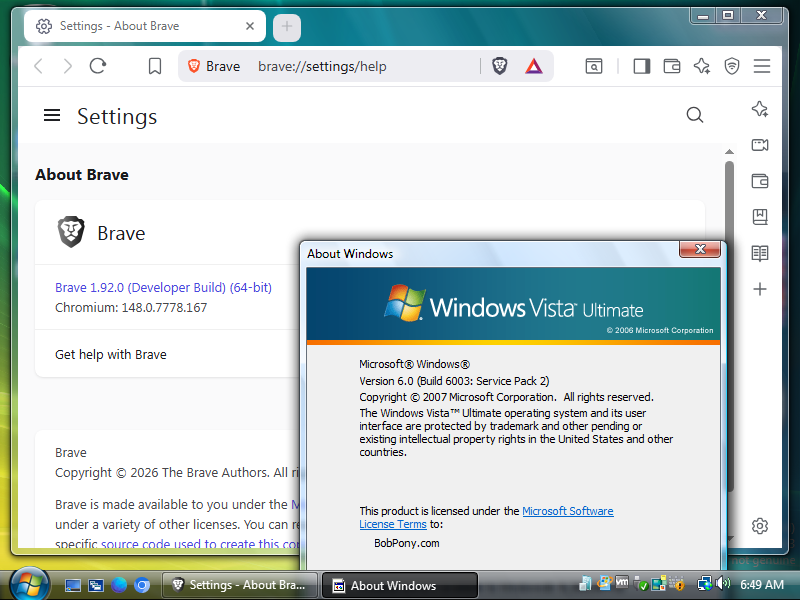The height and width of the screenshot is (600, 800).
Task: Click the Chromium: 148.0.7778.167 version text
Action: [131, 307]
